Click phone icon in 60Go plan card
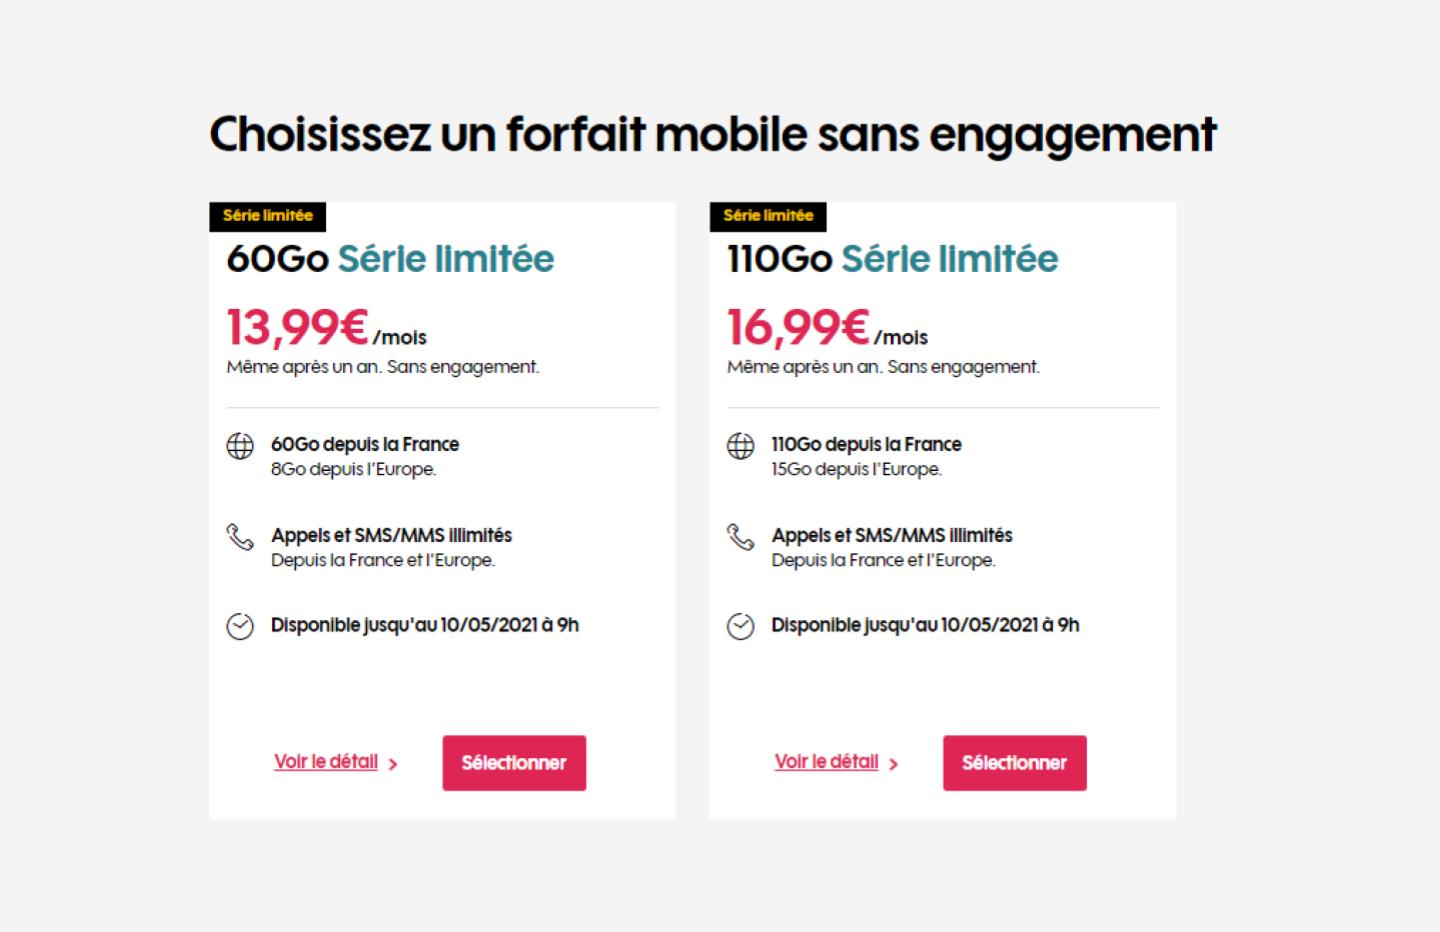The image size is (1440, 932). pos(240,537)
